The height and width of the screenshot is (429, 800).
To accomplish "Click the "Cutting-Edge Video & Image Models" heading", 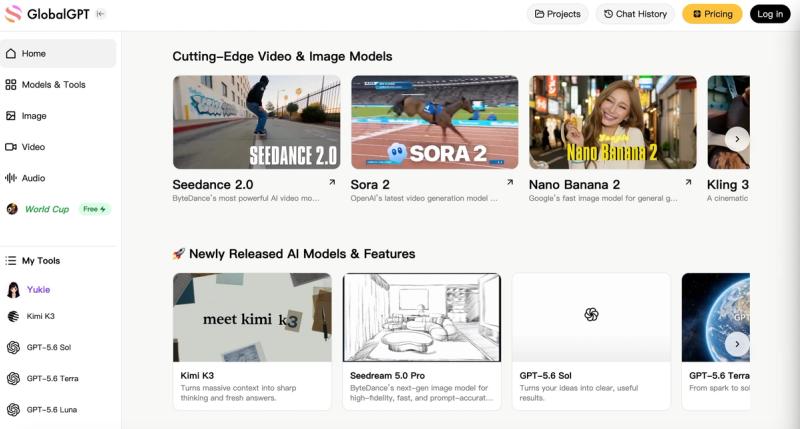I will pyautogui.click(x=282, y=56).
